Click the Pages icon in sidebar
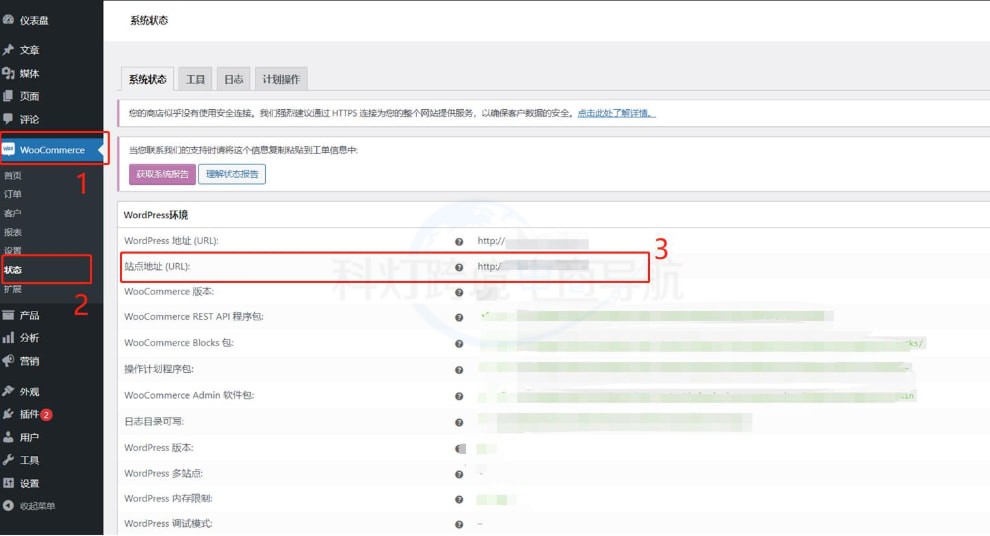 (x=9, y=96)
